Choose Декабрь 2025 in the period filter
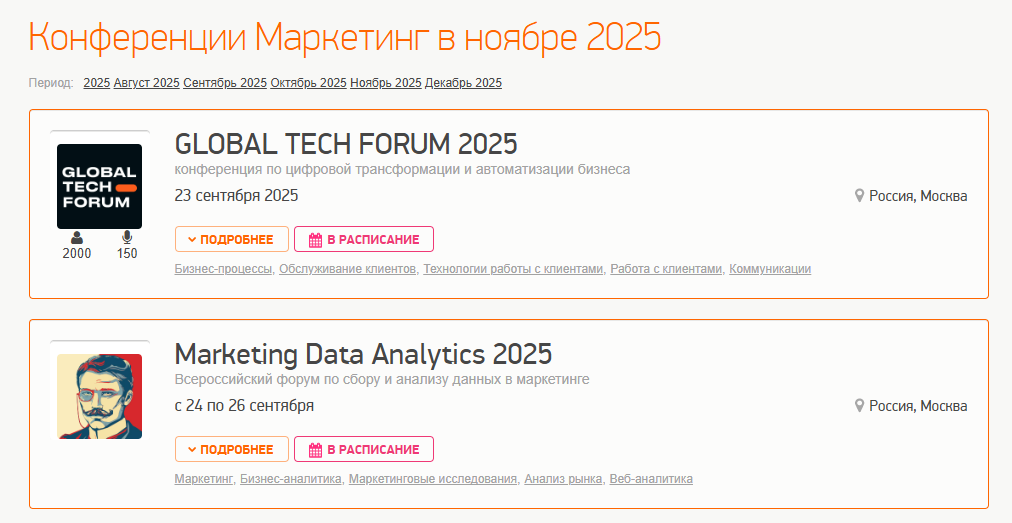Image resolution: width=1012 pixels, height=523 pixels. tap(463, 83)
